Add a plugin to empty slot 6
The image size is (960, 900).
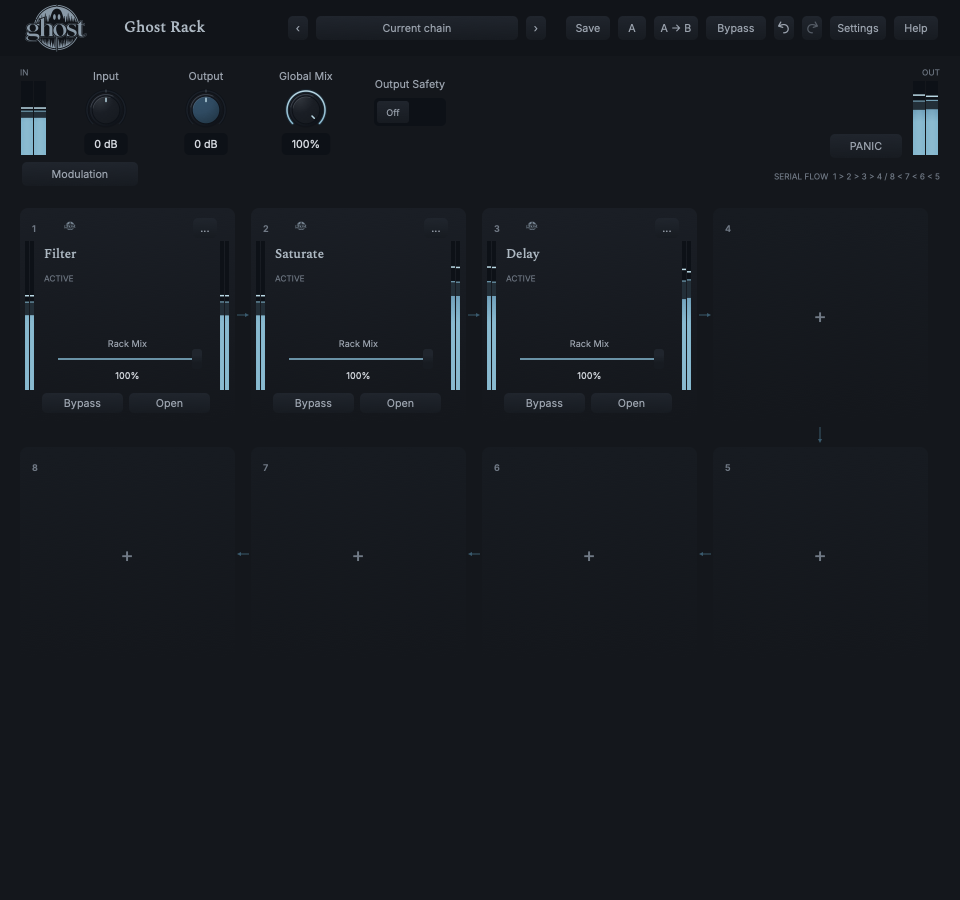pyautogui.click(x=589, y=556)
